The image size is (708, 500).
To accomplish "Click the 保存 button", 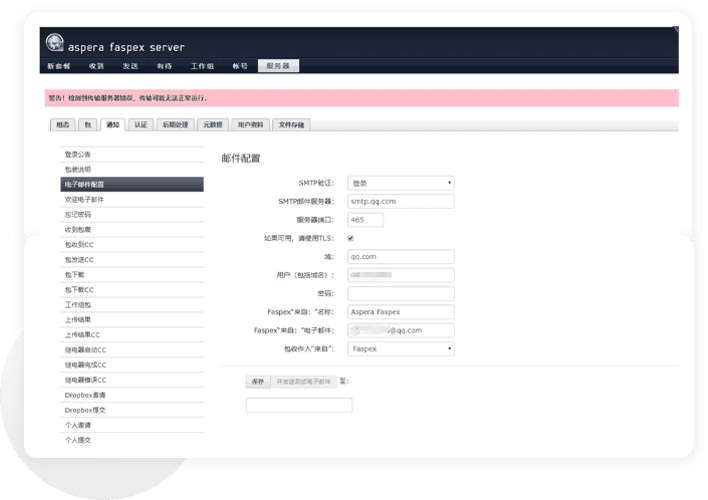I will click(x=258, y=381).
